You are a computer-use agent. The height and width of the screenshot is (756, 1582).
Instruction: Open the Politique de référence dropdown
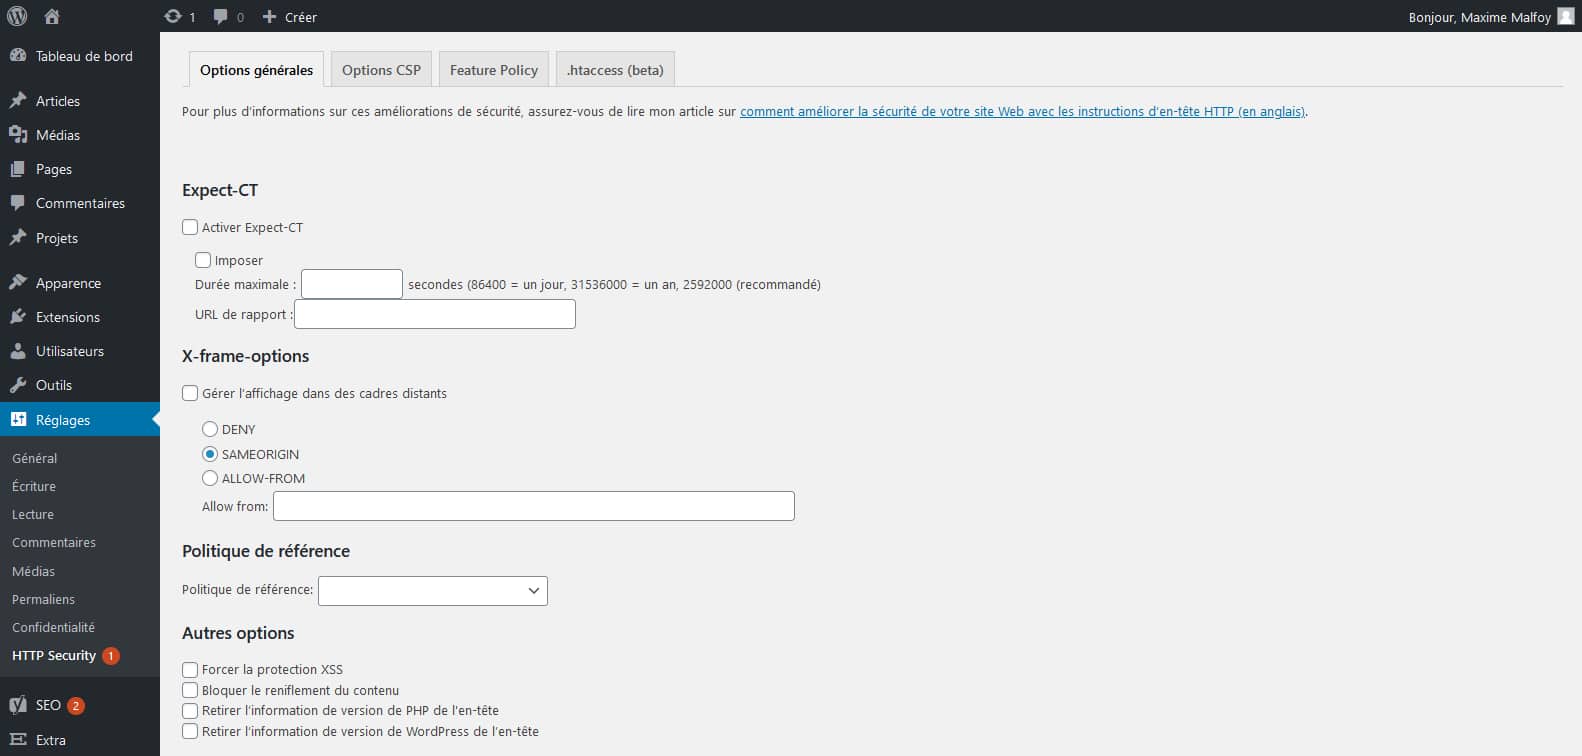tap(433, 590)
